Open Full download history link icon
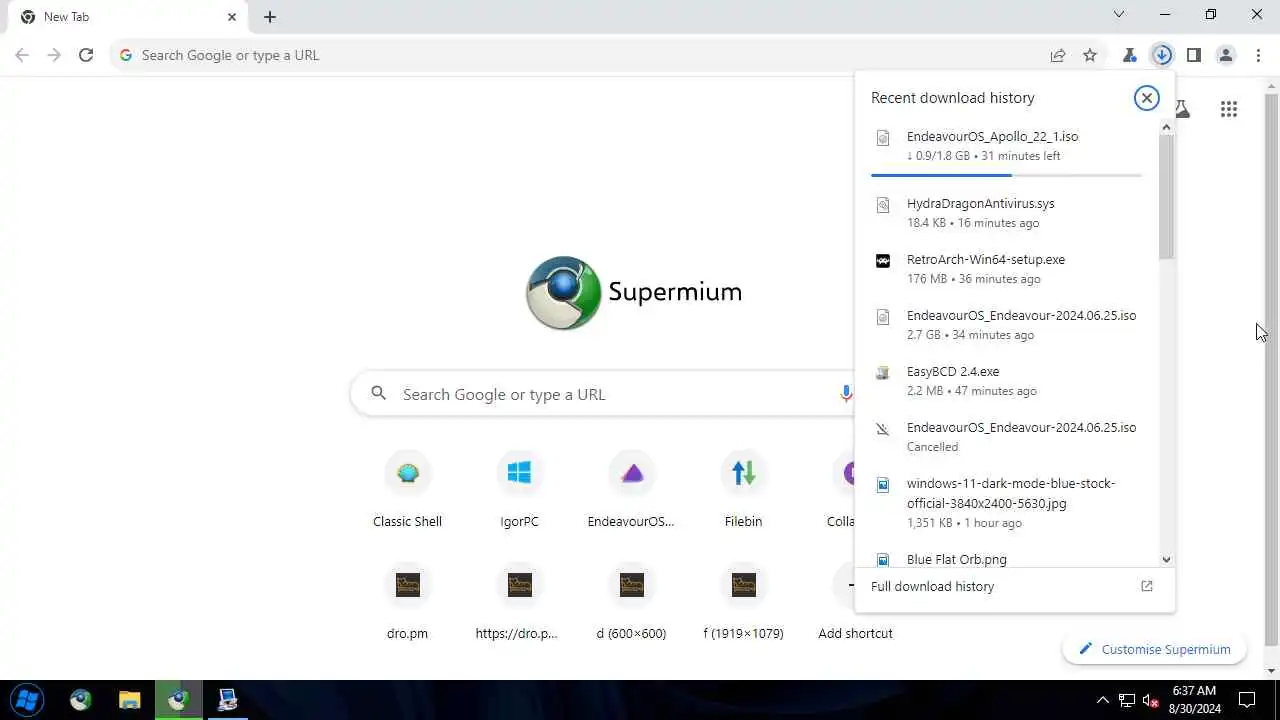Screen dimensions: 1280x720 pos(1147,586)
